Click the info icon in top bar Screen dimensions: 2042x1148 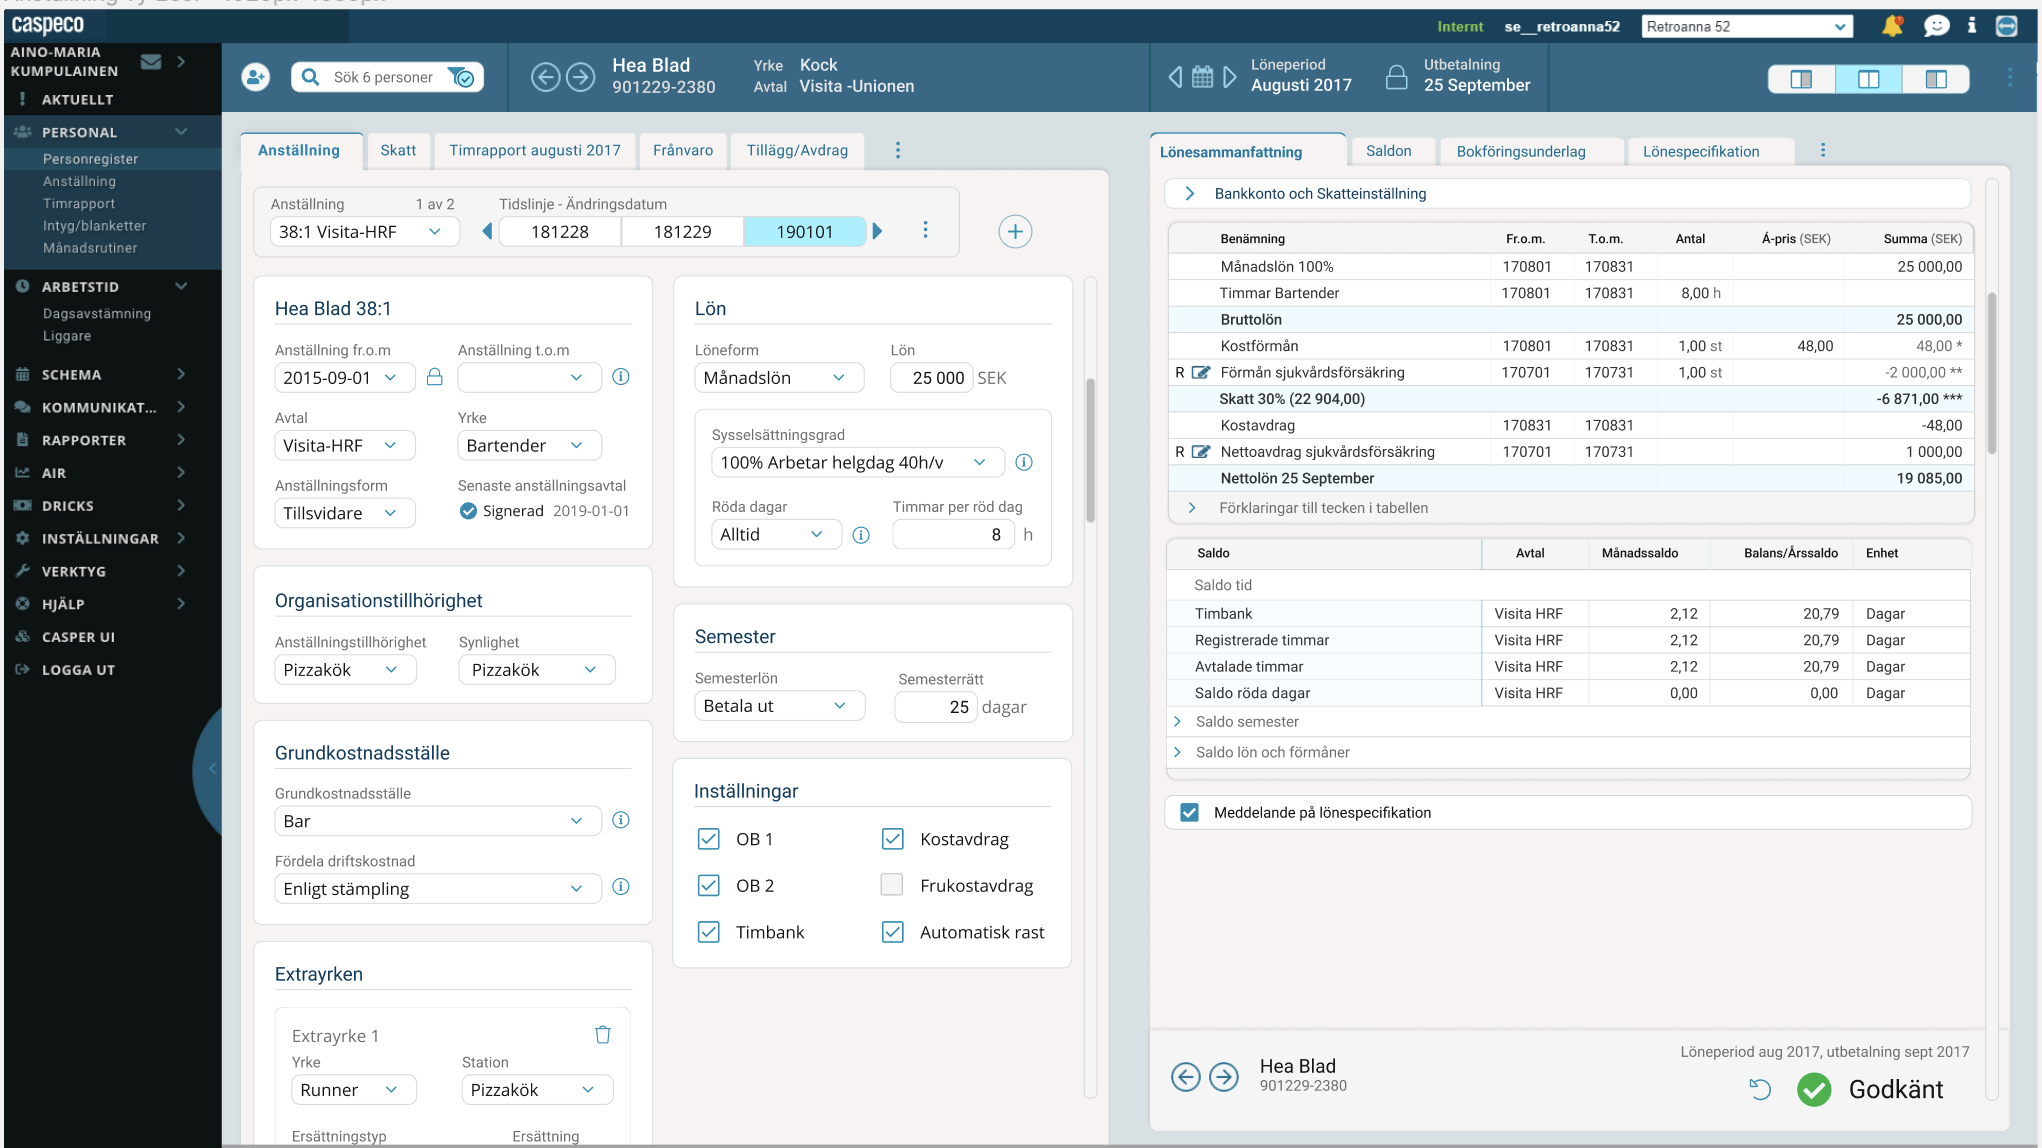(1971, 26)
